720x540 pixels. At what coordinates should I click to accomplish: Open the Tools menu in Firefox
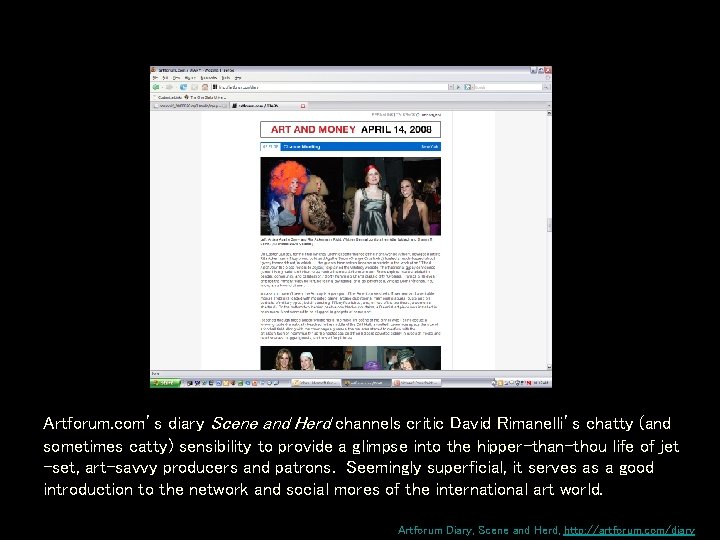coord(226,78)
